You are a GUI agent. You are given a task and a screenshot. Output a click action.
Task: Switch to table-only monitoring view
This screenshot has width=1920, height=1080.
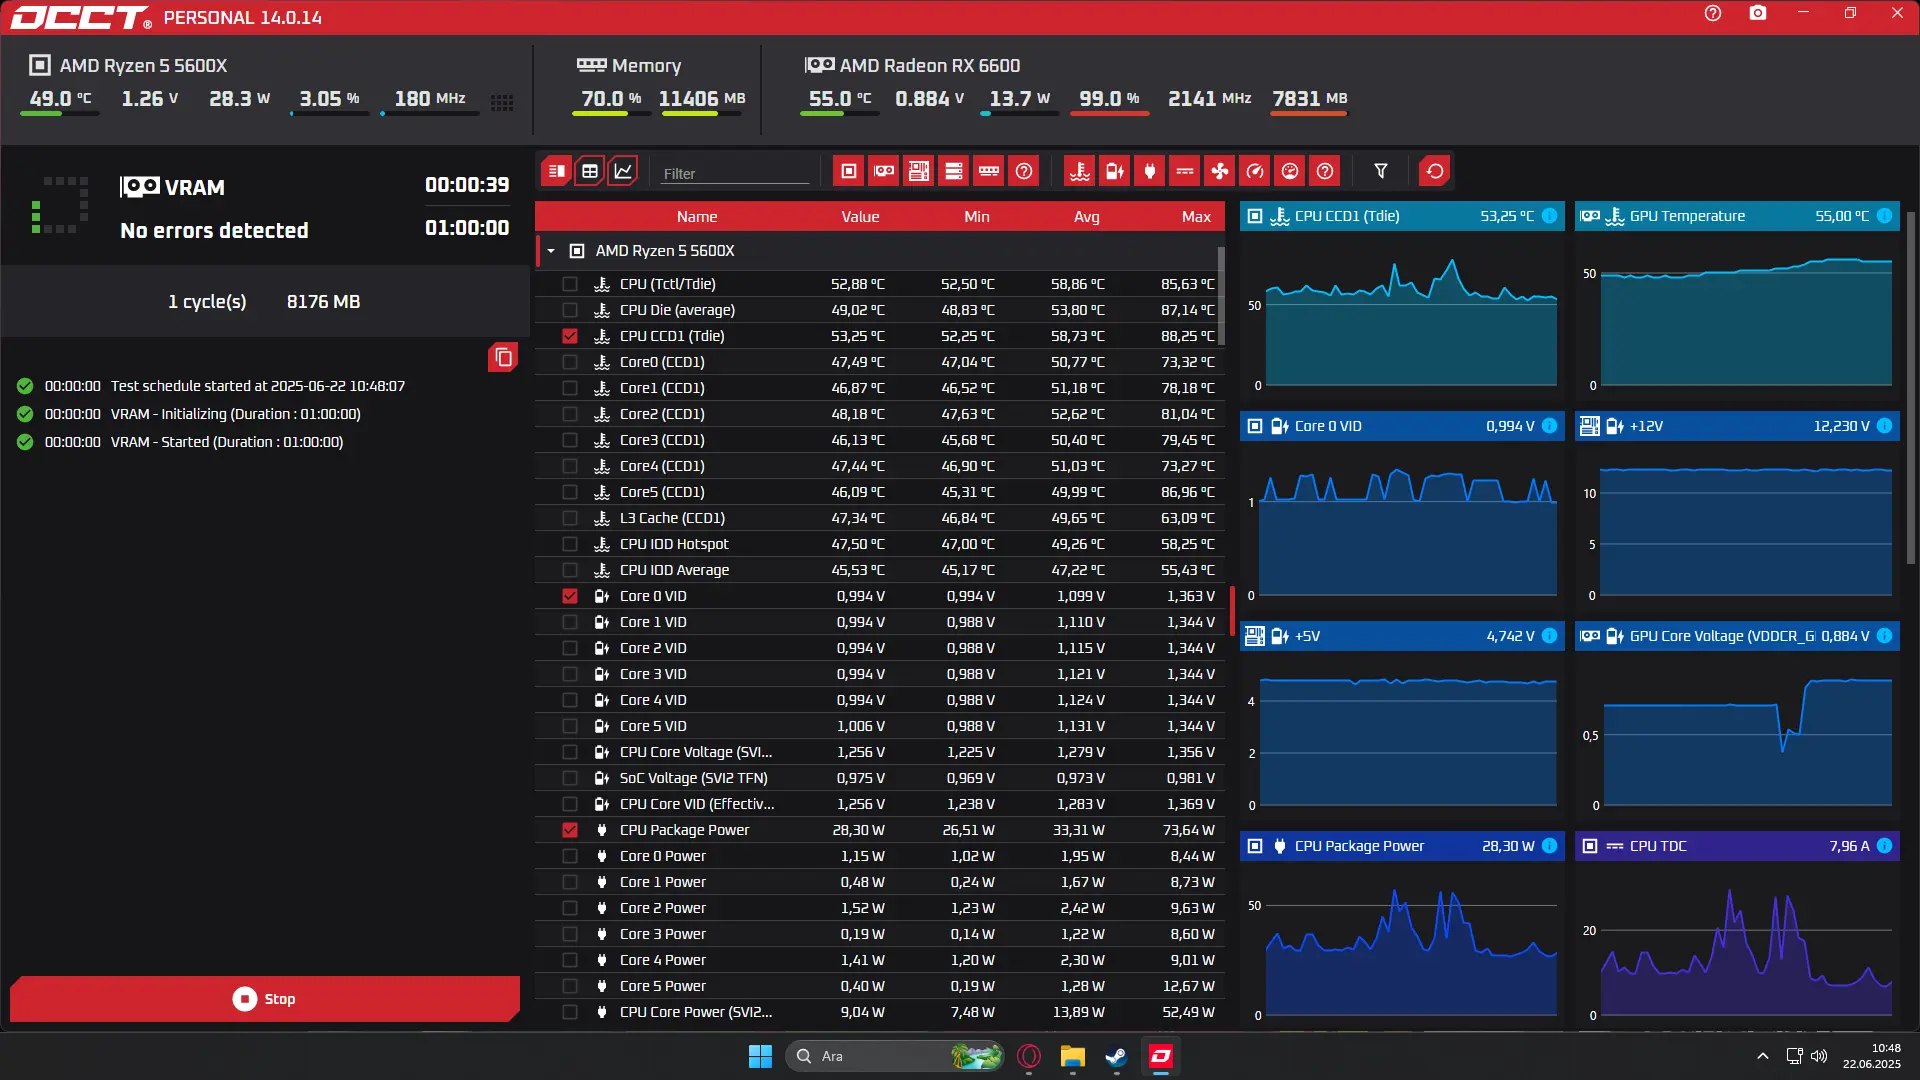point(590,171)
